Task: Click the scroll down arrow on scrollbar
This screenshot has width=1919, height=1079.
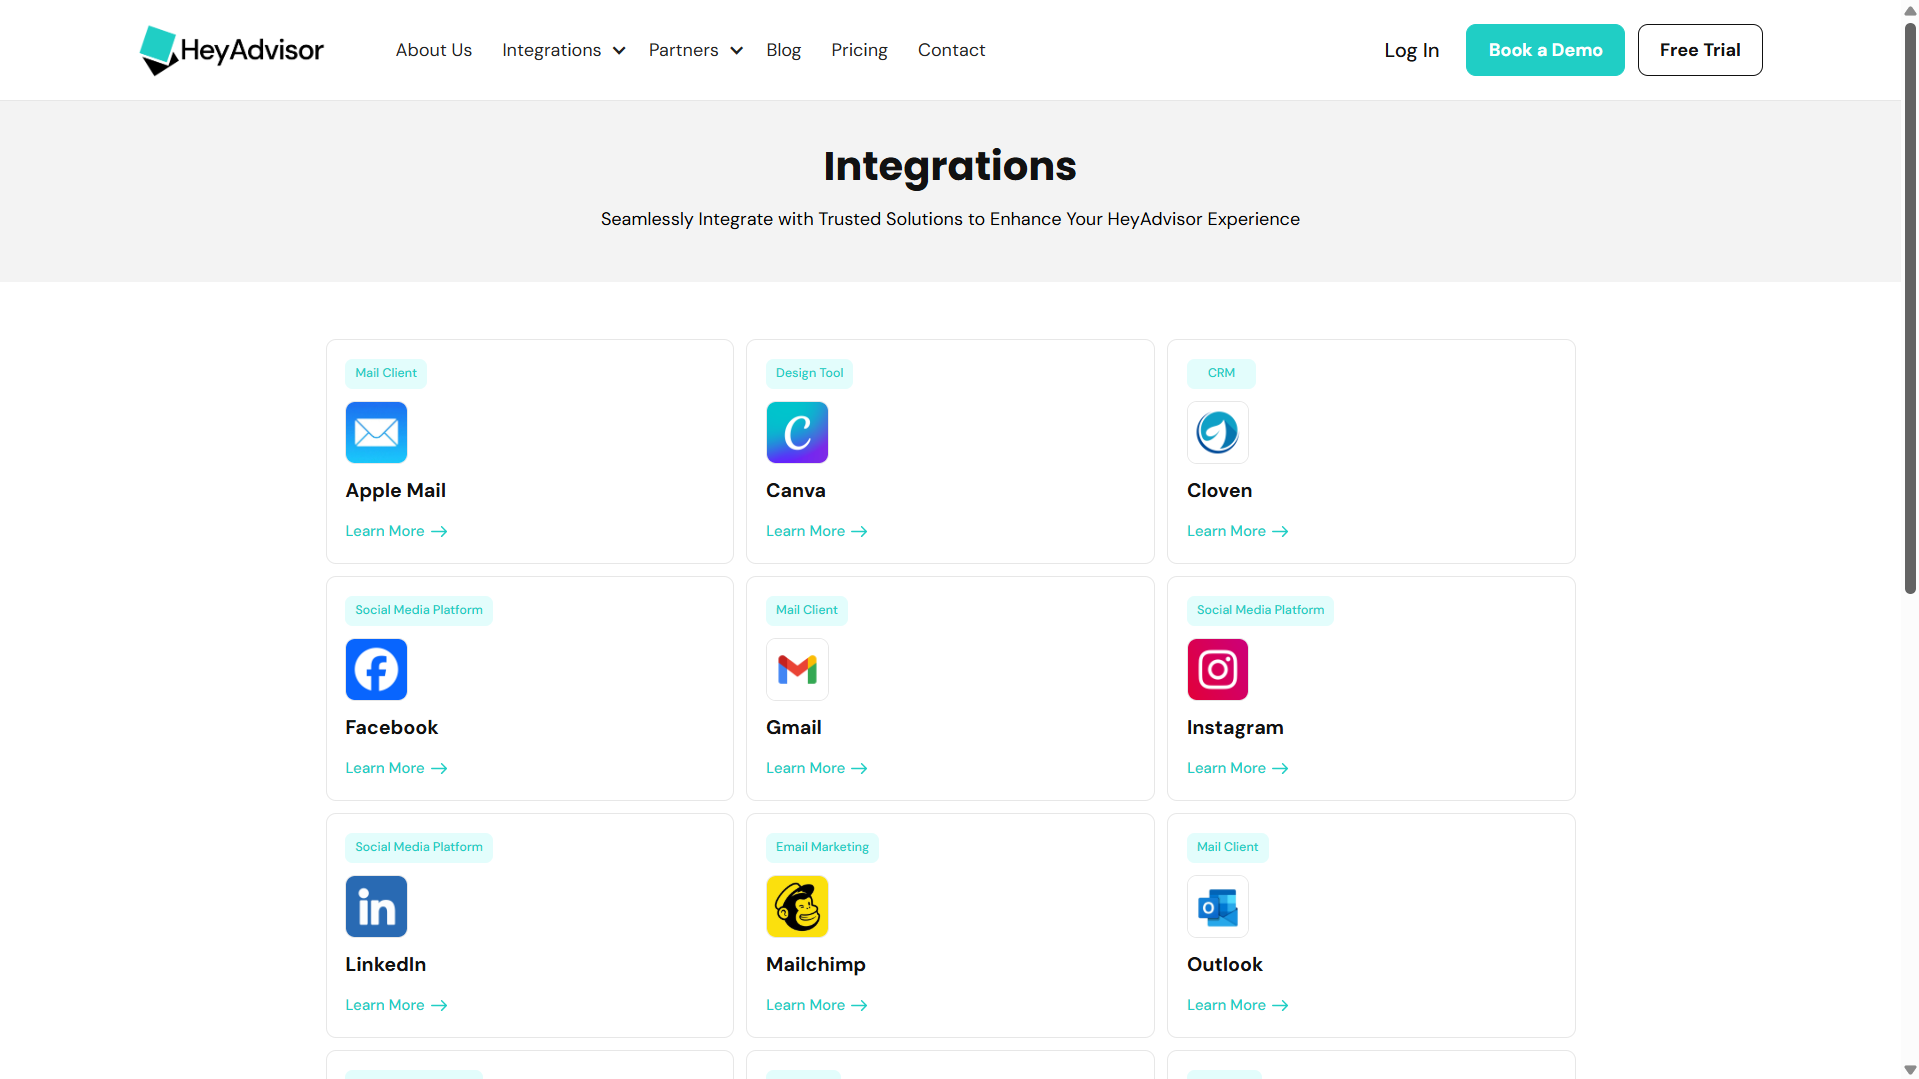Action: (x=1909, y=1069)
